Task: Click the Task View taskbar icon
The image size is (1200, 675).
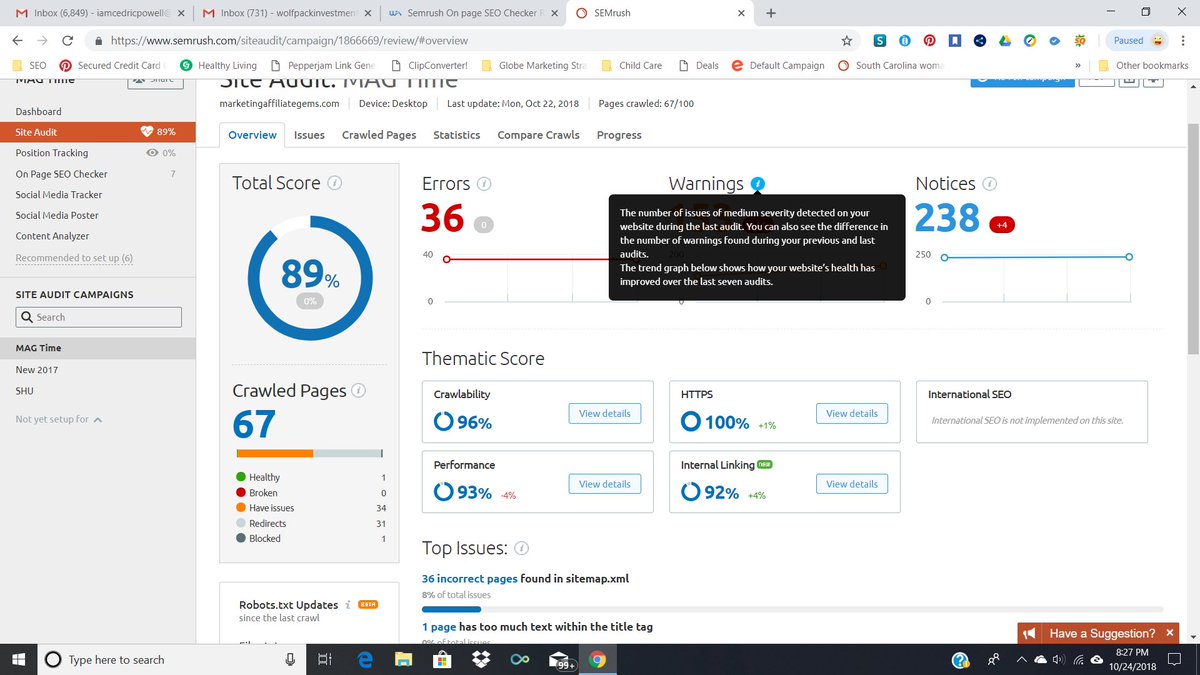Action: pos(324,660)
